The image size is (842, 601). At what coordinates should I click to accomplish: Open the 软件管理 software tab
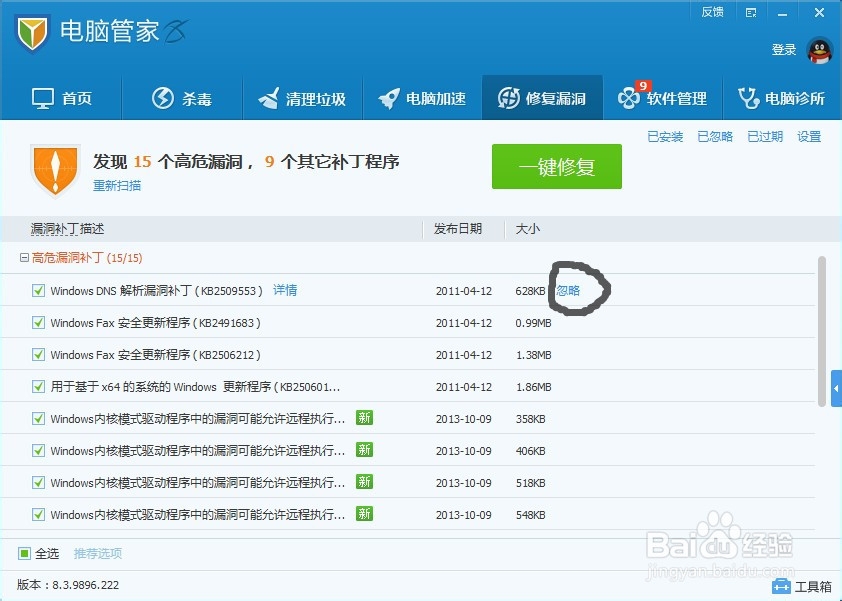coord(663,98)
